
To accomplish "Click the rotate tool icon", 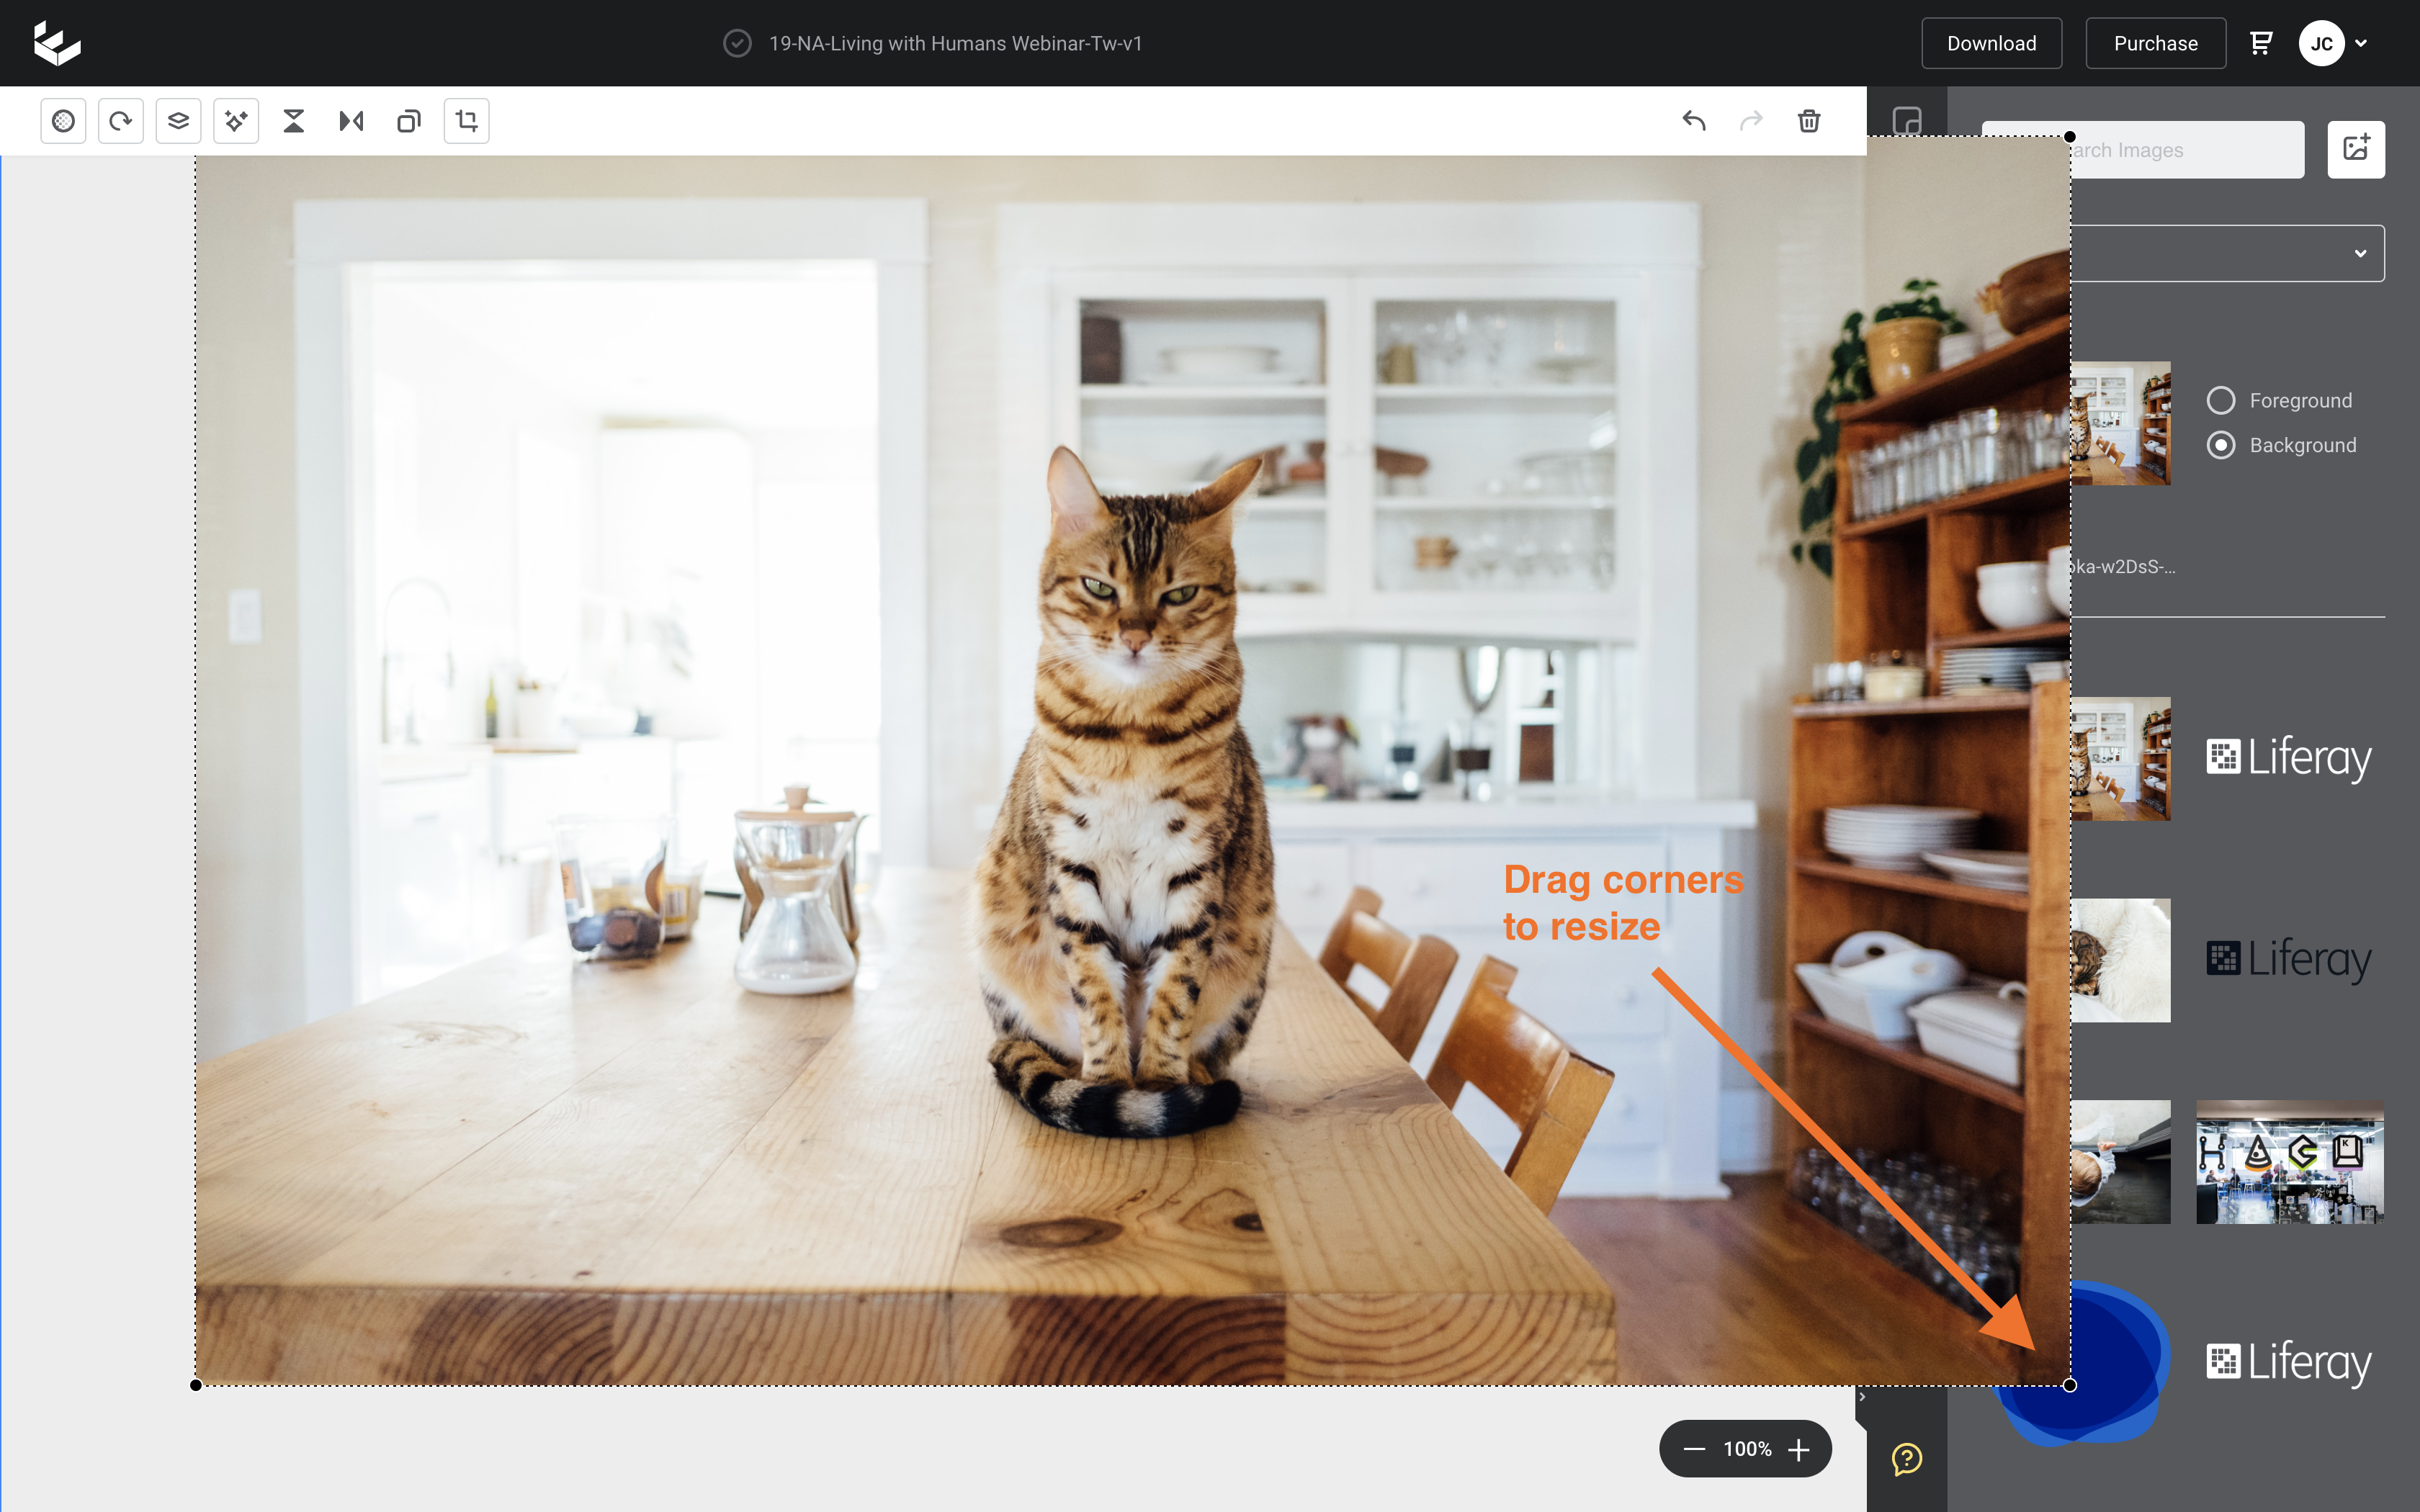I will (121, 121).
